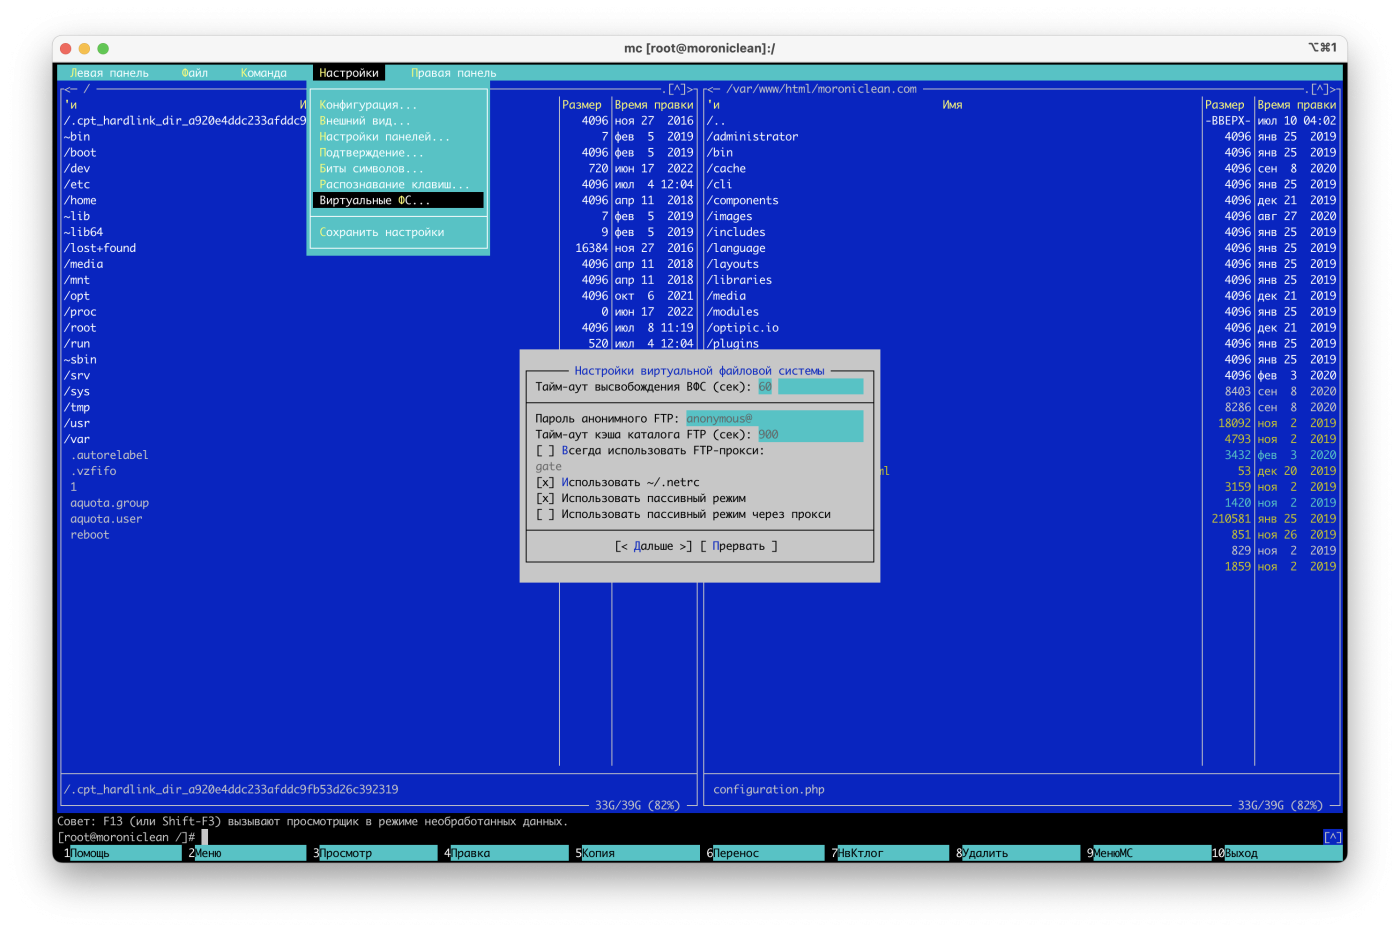Select '/etc' directory in left panel
1400x932 pixels.
point(77,185)
